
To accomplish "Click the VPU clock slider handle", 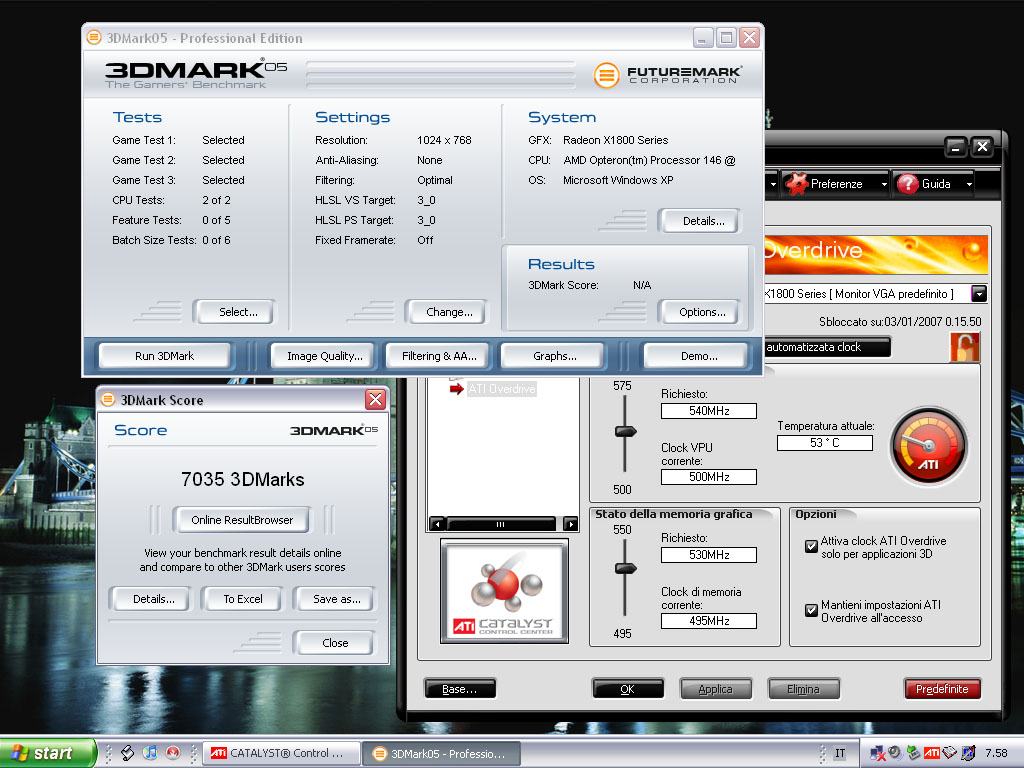I will [626, 431].
